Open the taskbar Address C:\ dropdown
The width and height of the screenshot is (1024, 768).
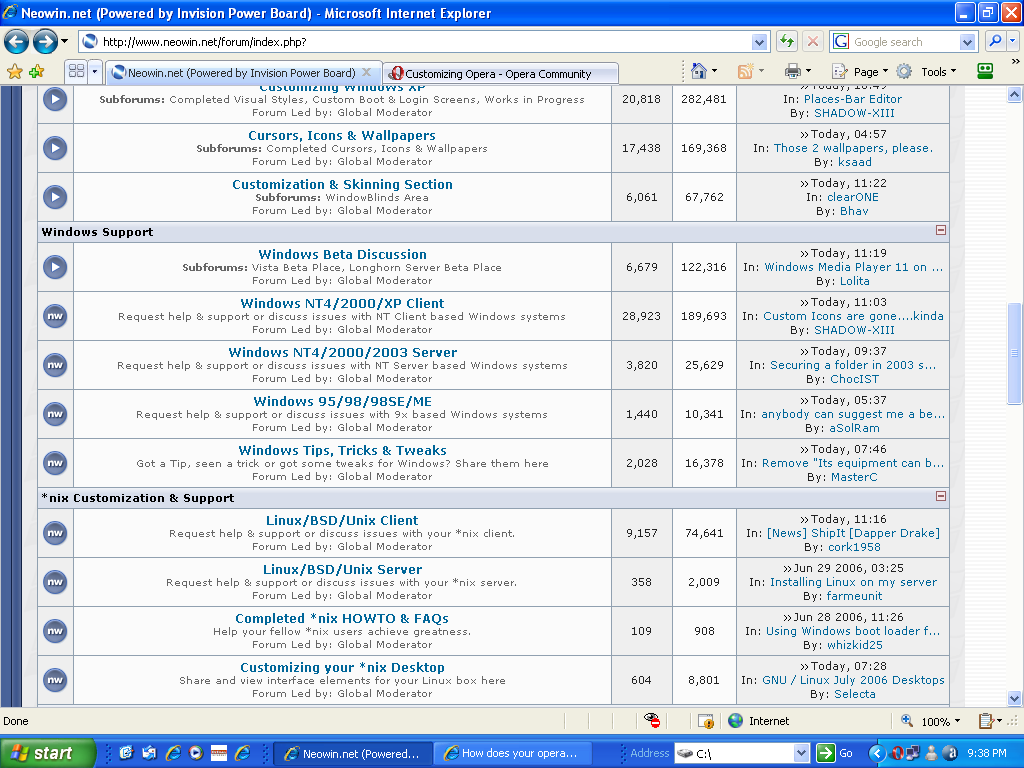[801, 754]
